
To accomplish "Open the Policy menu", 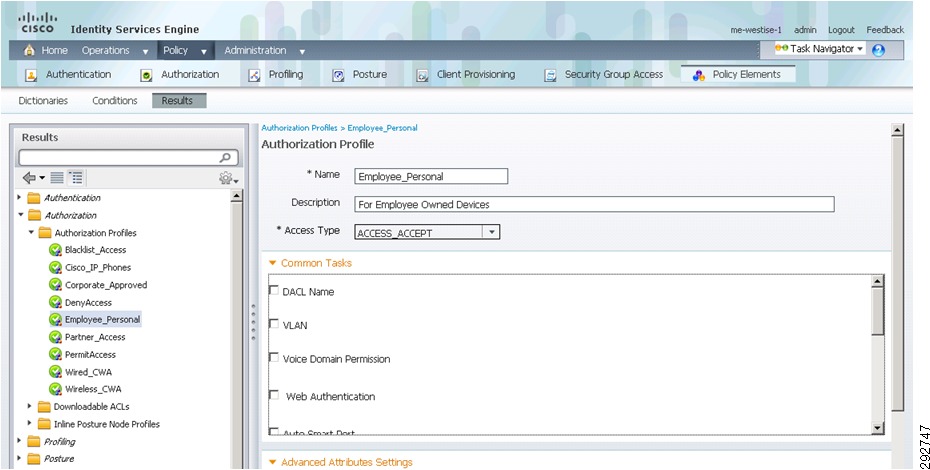I will click(185, 51).
